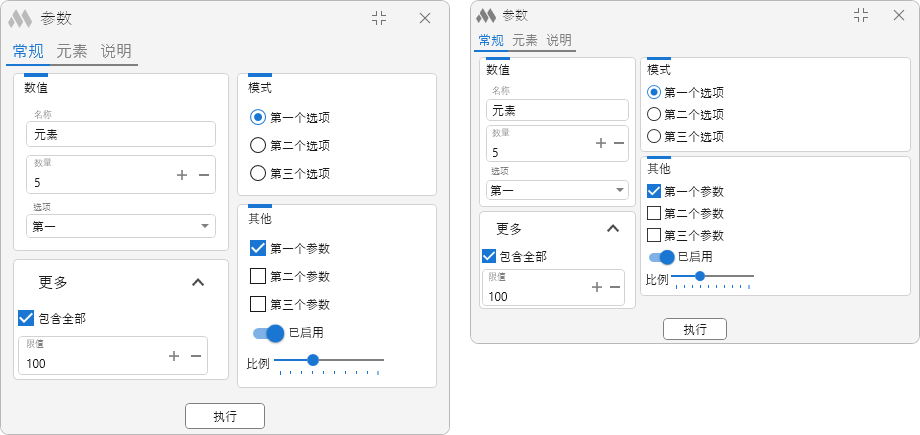This screenshot has width=920, height=435.
Task: Collapse the 更多 section in left window
Action: click(x=198, y=282)
